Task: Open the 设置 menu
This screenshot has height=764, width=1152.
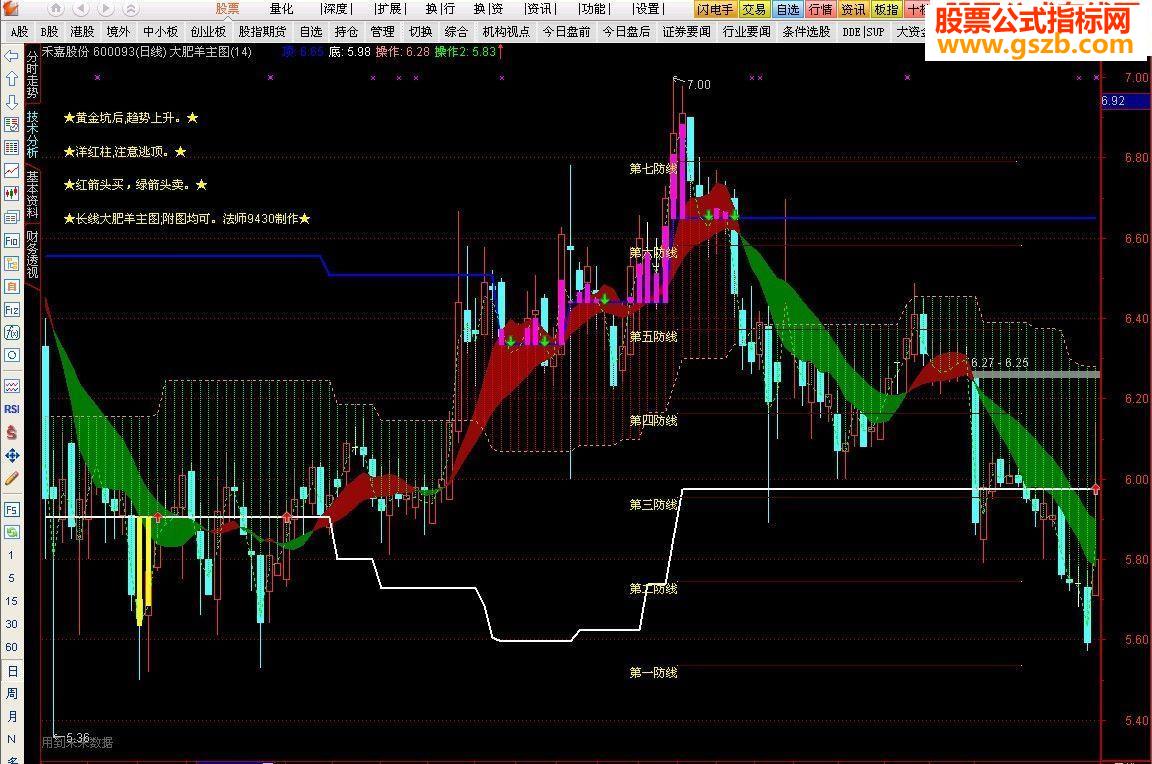Action: pyautogui.click(x=647, y=9)
